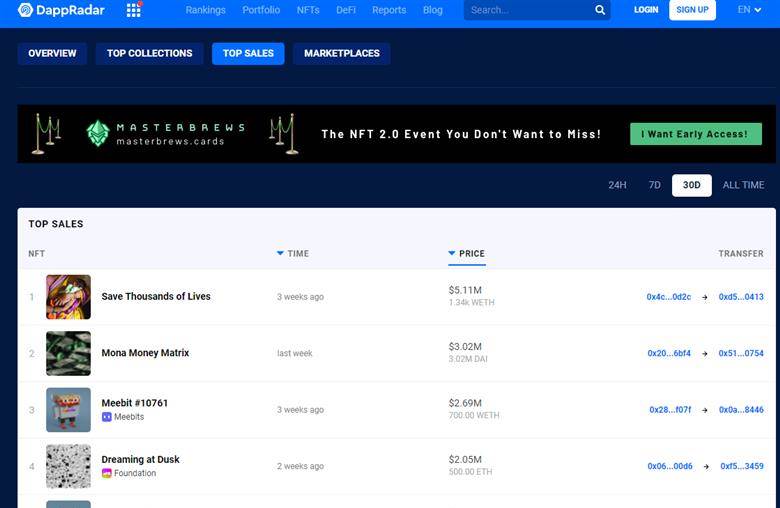Open receiver address 0x51...0754
Viewport: 780px width, 508px height.
pos(741,353)
